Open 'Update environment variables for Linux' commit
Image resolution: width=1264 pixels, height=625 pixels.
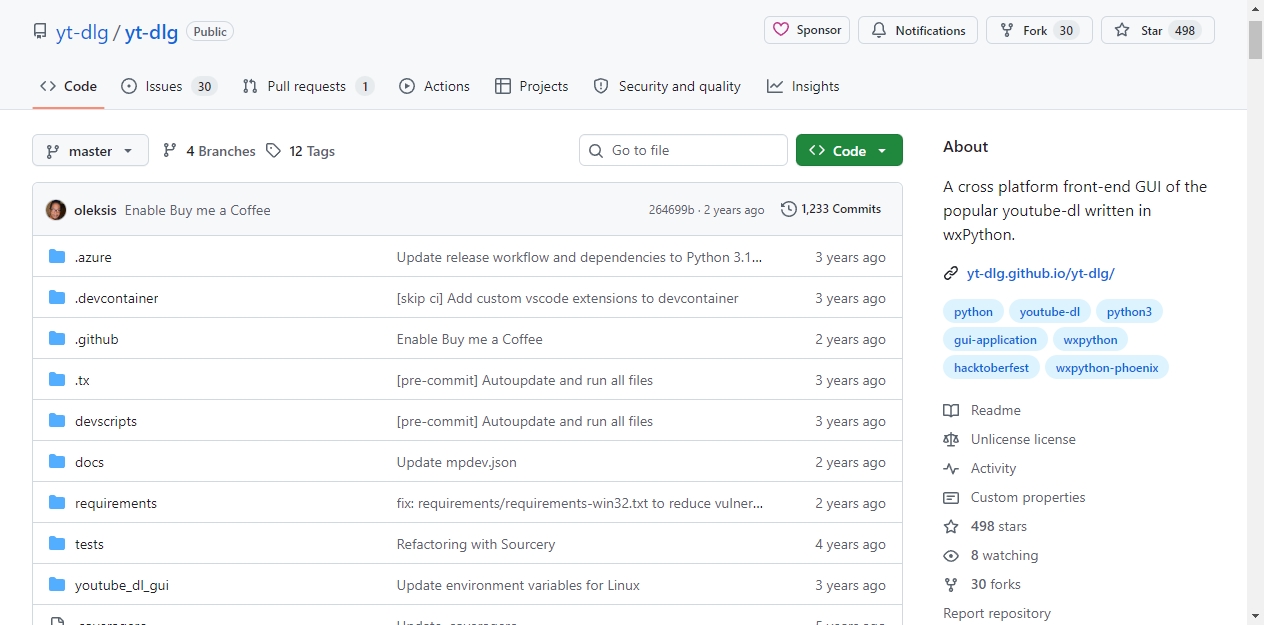[x=518, y=585]
